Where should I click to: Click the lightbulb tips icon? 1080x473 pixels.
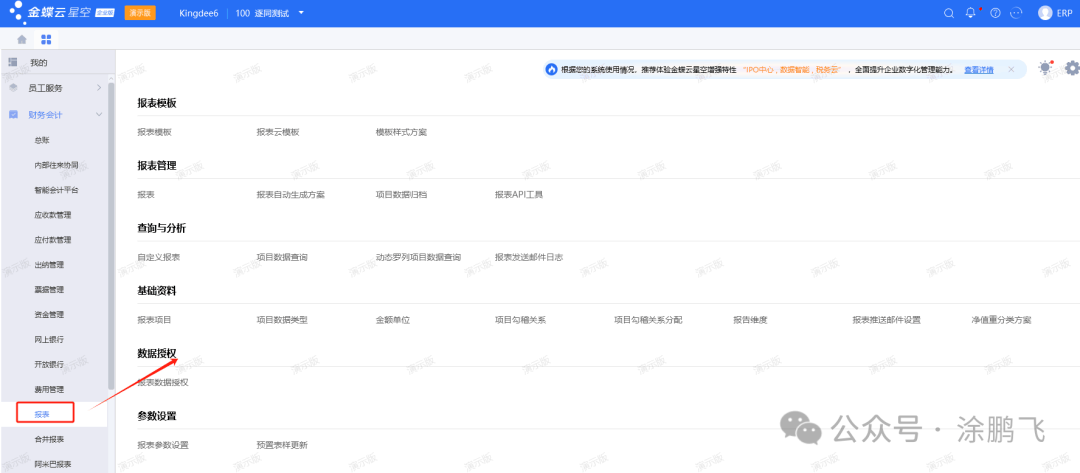coord(1045,68)
